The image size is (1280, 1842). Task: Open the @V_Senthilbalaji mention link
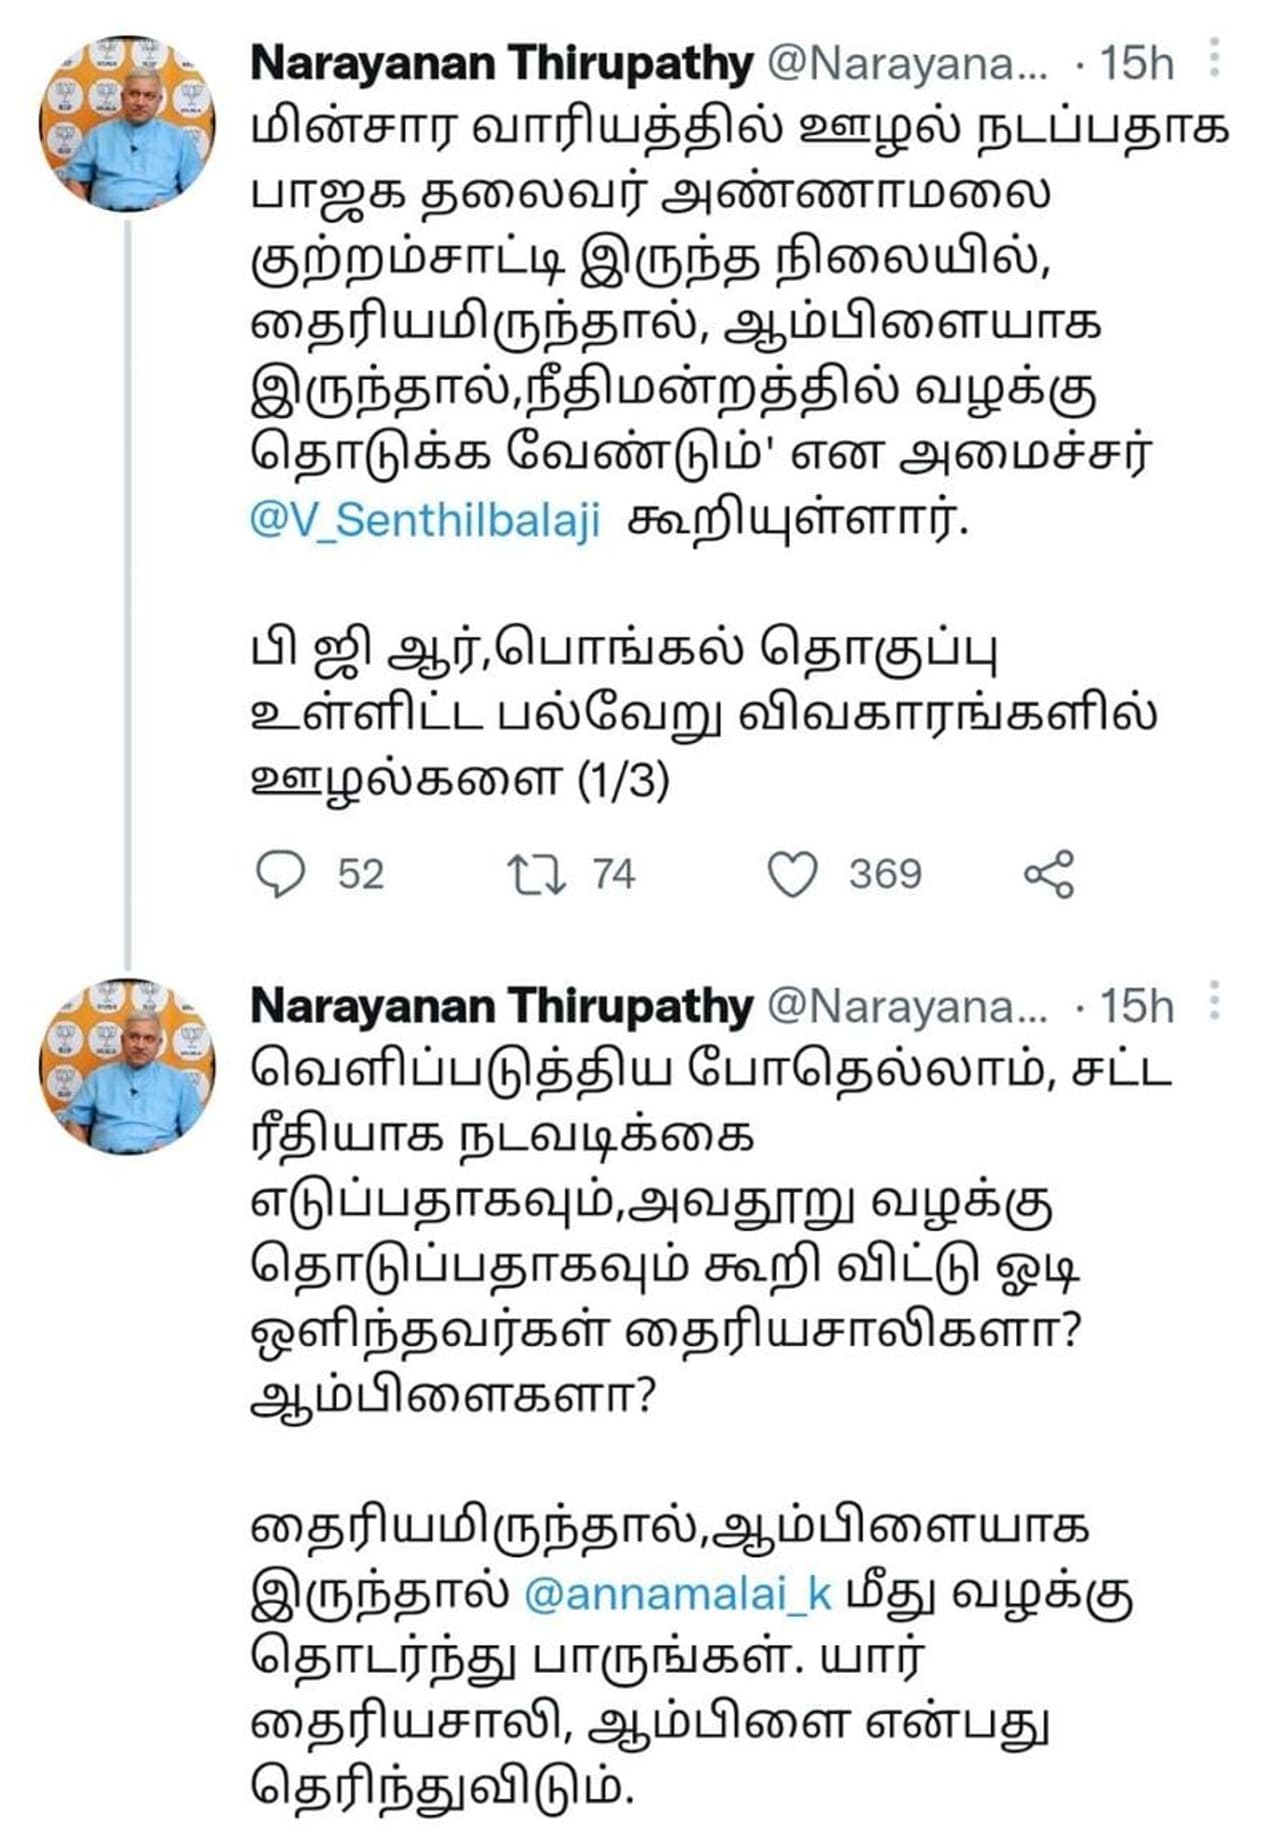[425, 521]
